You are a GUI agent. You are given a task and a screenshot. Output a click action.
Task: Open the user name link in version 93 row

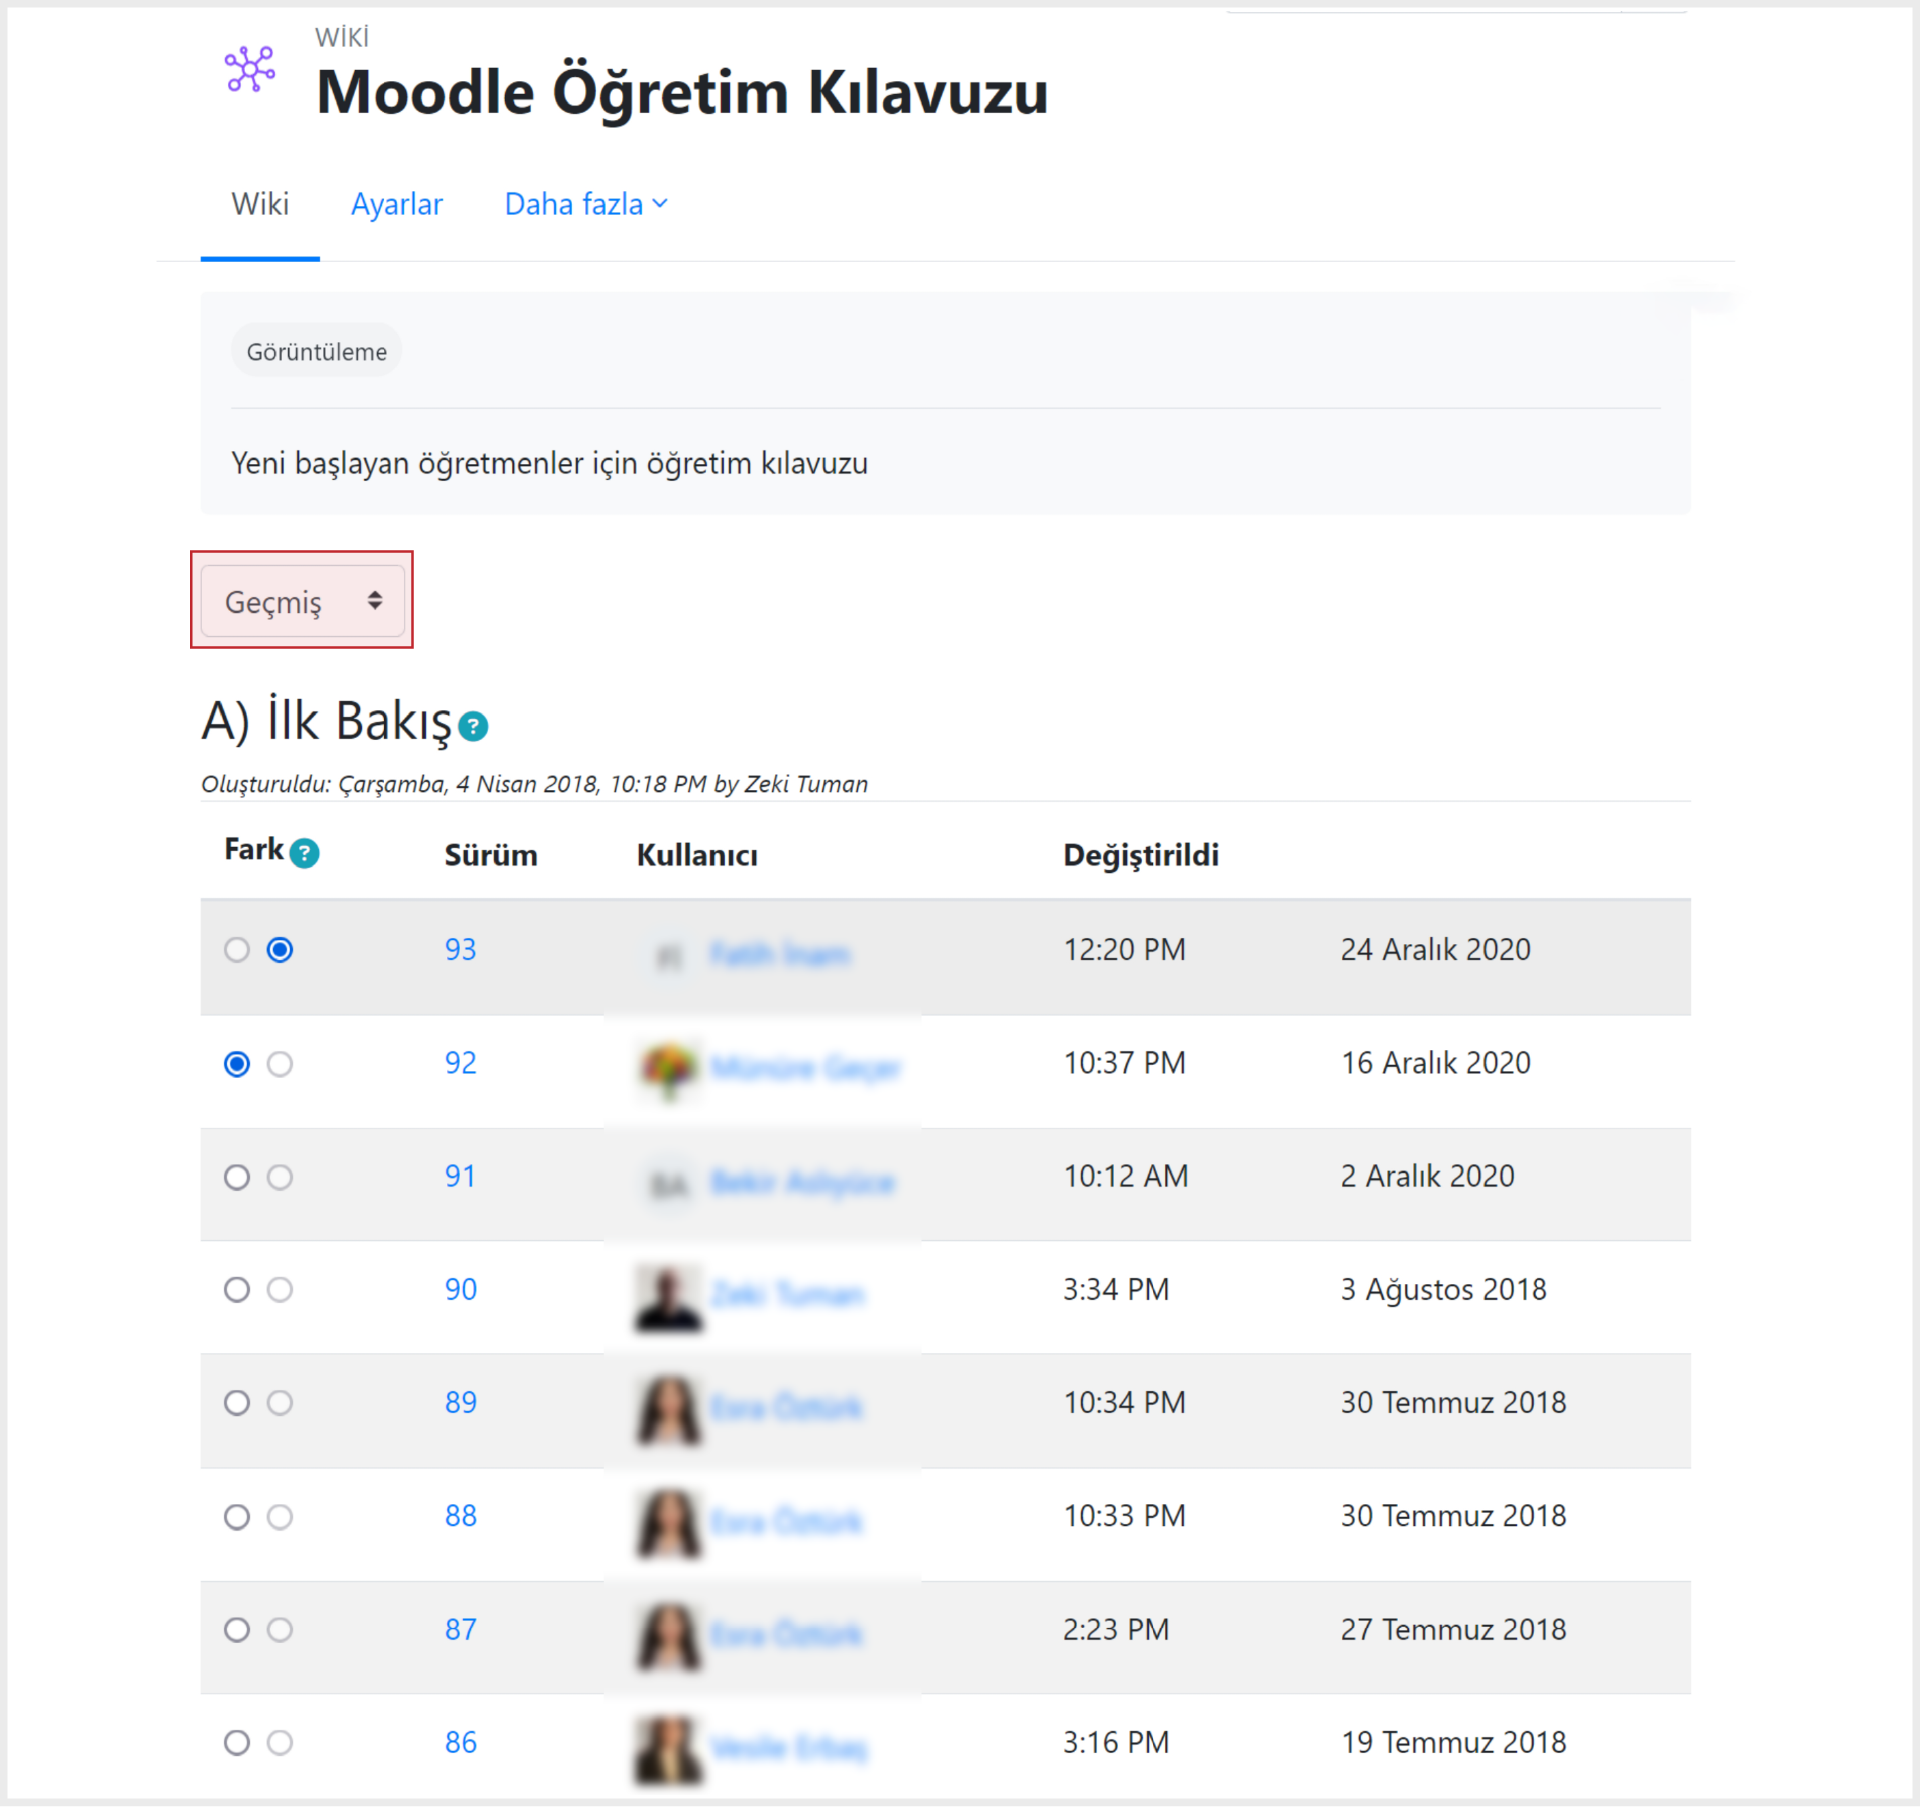click(780, 955)
